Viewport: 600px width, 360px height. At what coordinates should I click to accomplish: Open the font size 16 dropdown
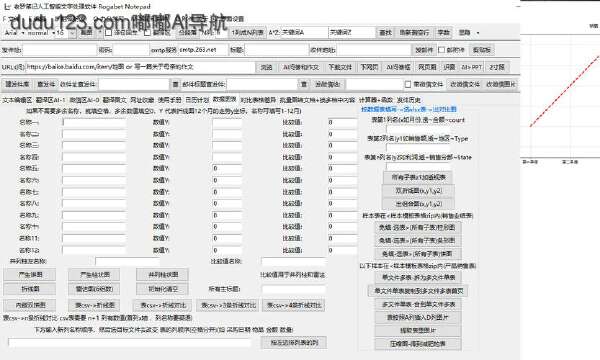pyautogui.click(x=66, y=33)
